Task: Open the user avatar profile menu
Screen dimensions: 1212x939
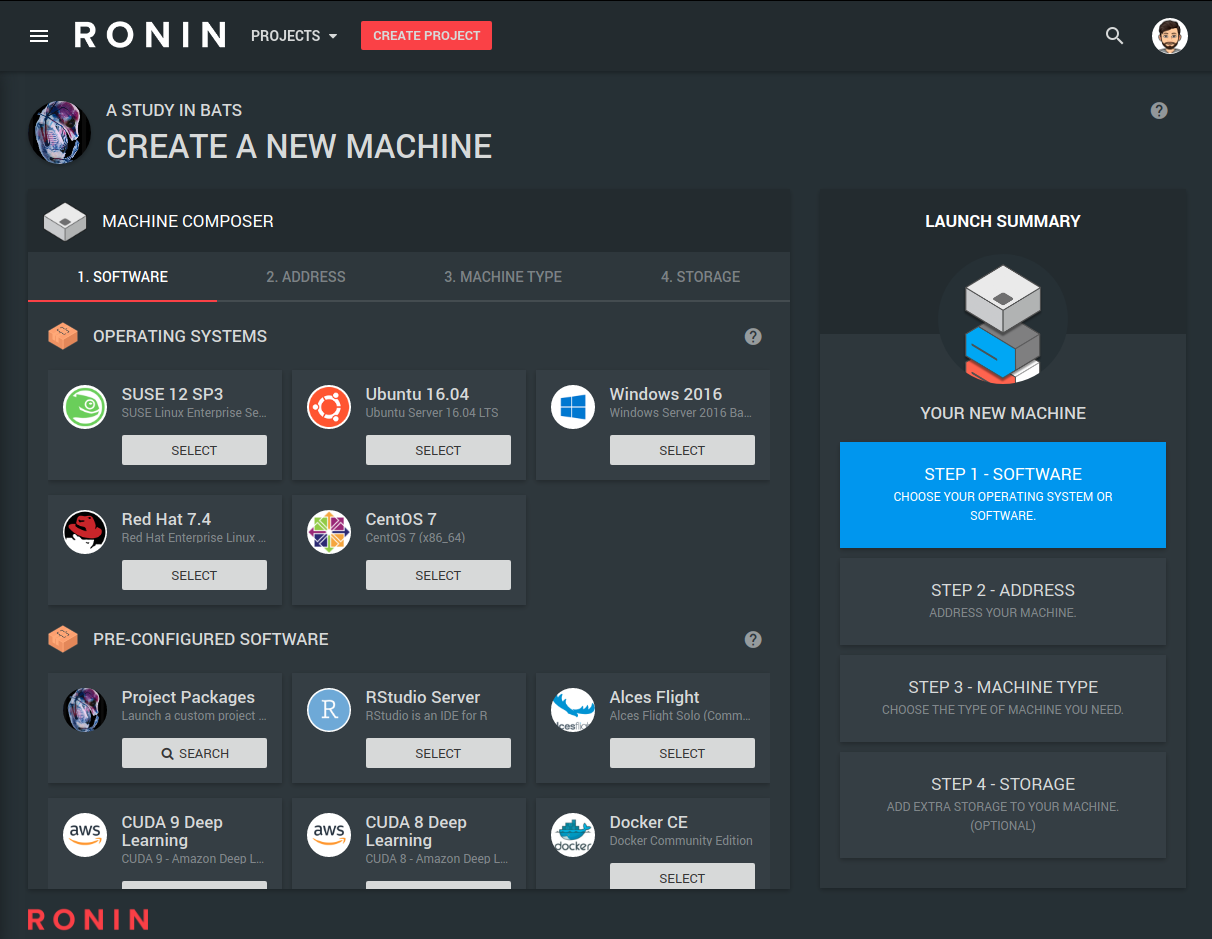Action: [1169, 36]
